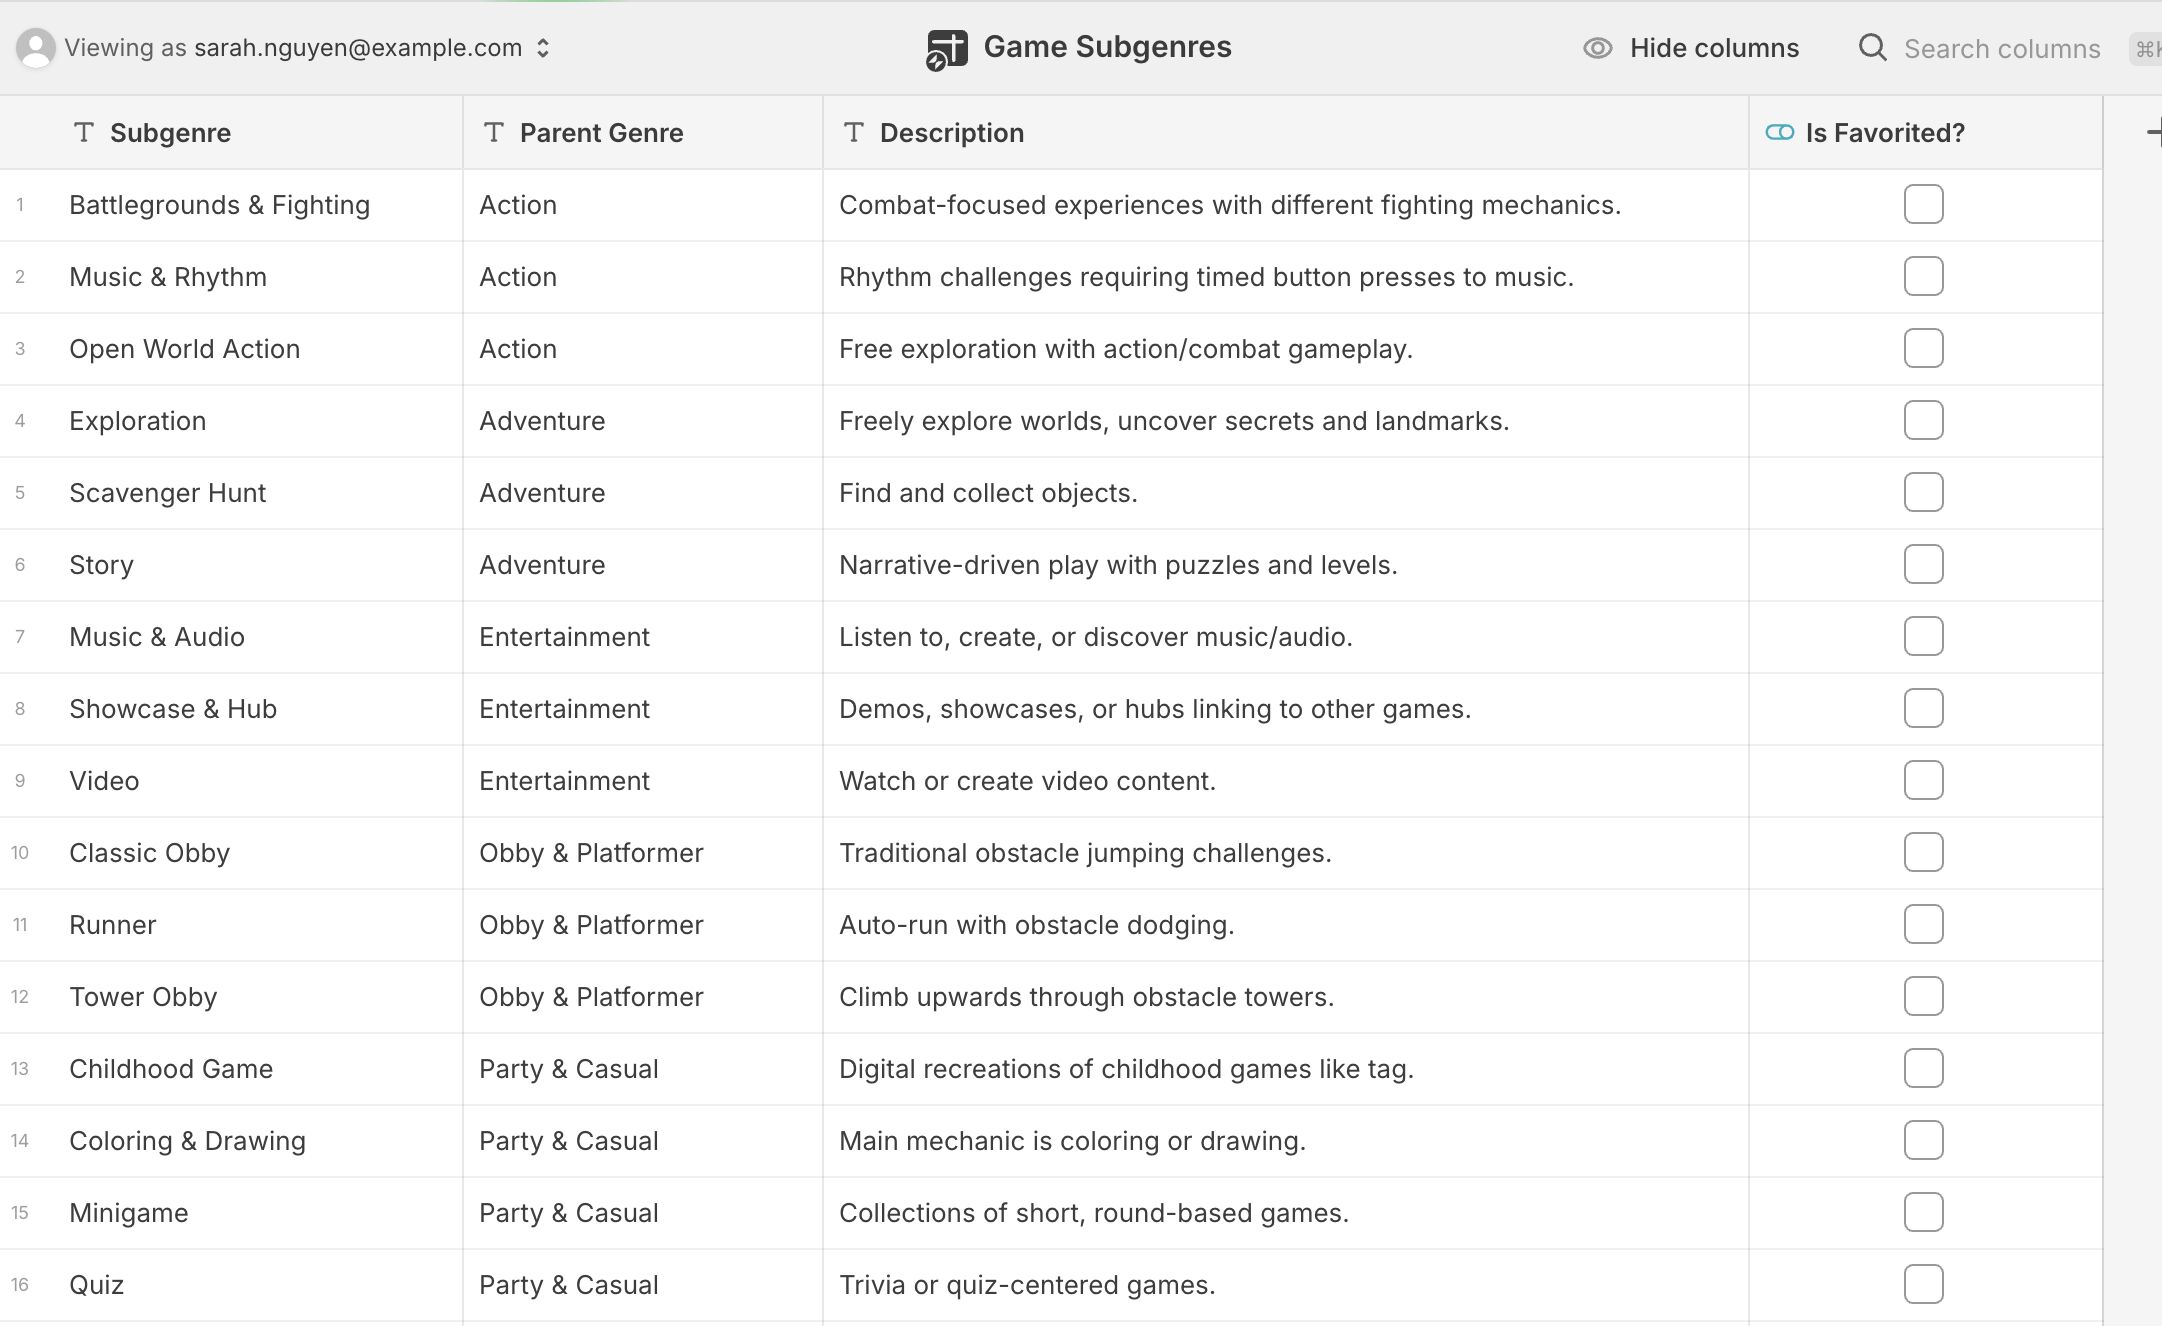Click the Game Subgenres table icon
Image resolution: width=2162 pixels, height=1326 pixels.
coord(946,49)
